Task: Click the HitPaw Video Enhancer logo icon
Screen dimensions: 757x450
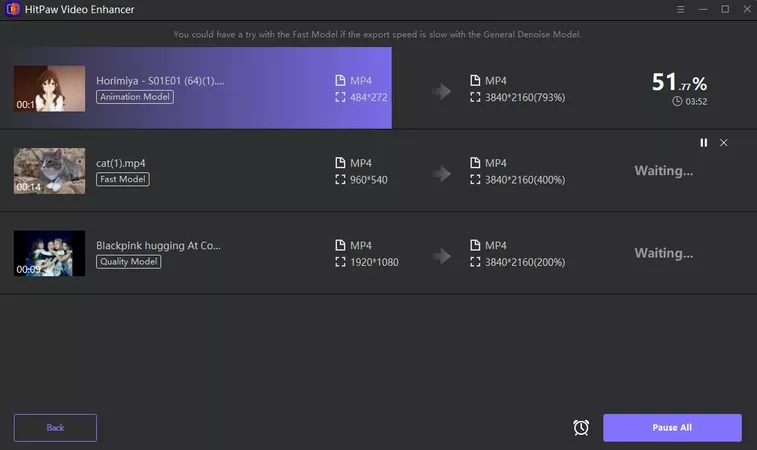Action: pyautogui.click(x=12, y=10)
